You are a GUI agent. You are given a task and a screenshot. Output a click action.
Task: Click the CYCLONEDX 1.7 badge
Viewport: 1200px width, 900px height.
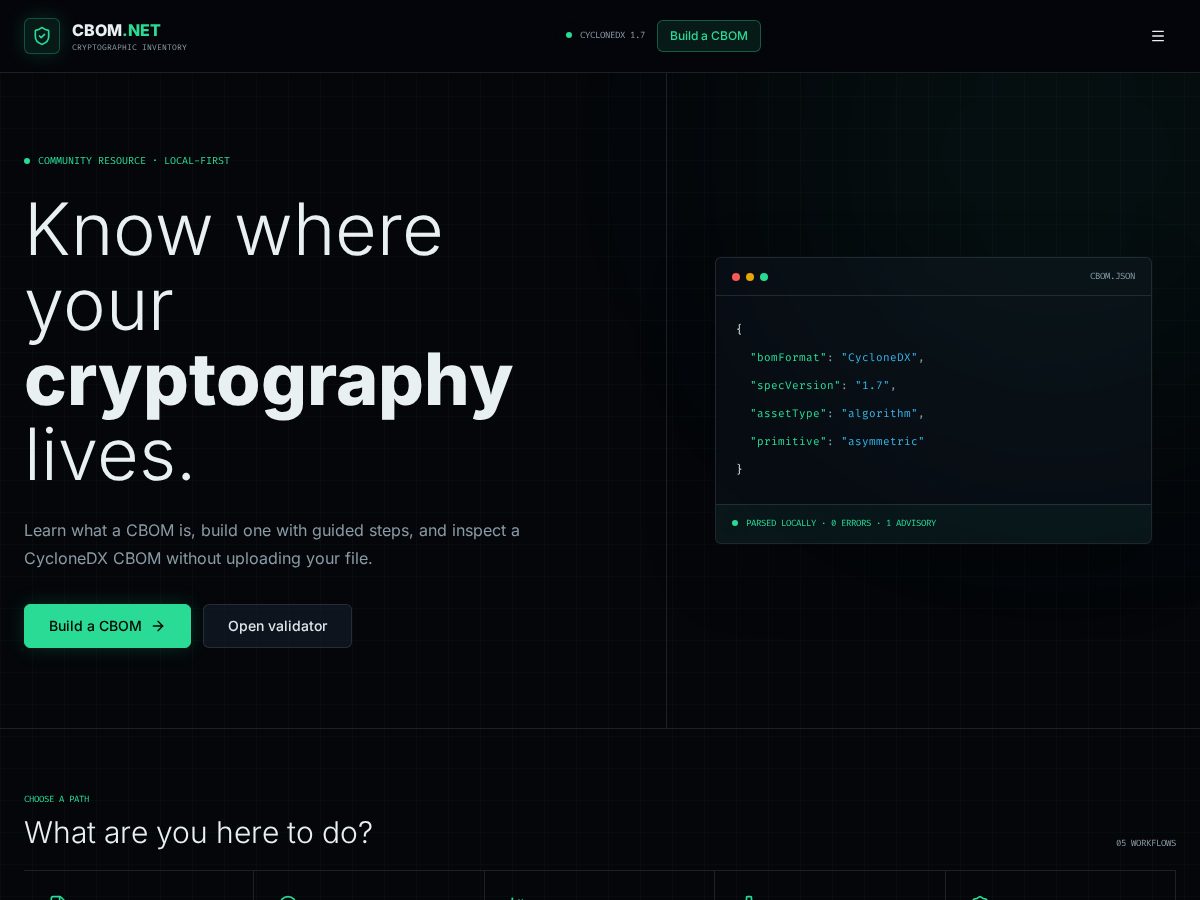(605, 35)
